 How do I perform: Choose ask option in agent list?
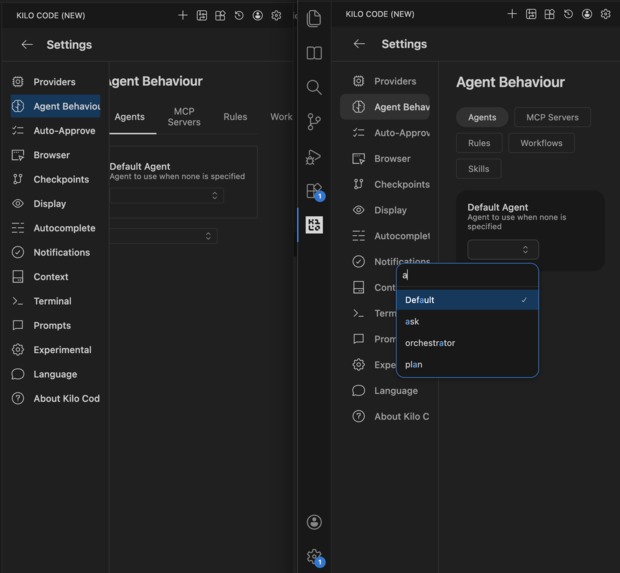(467, 321)
